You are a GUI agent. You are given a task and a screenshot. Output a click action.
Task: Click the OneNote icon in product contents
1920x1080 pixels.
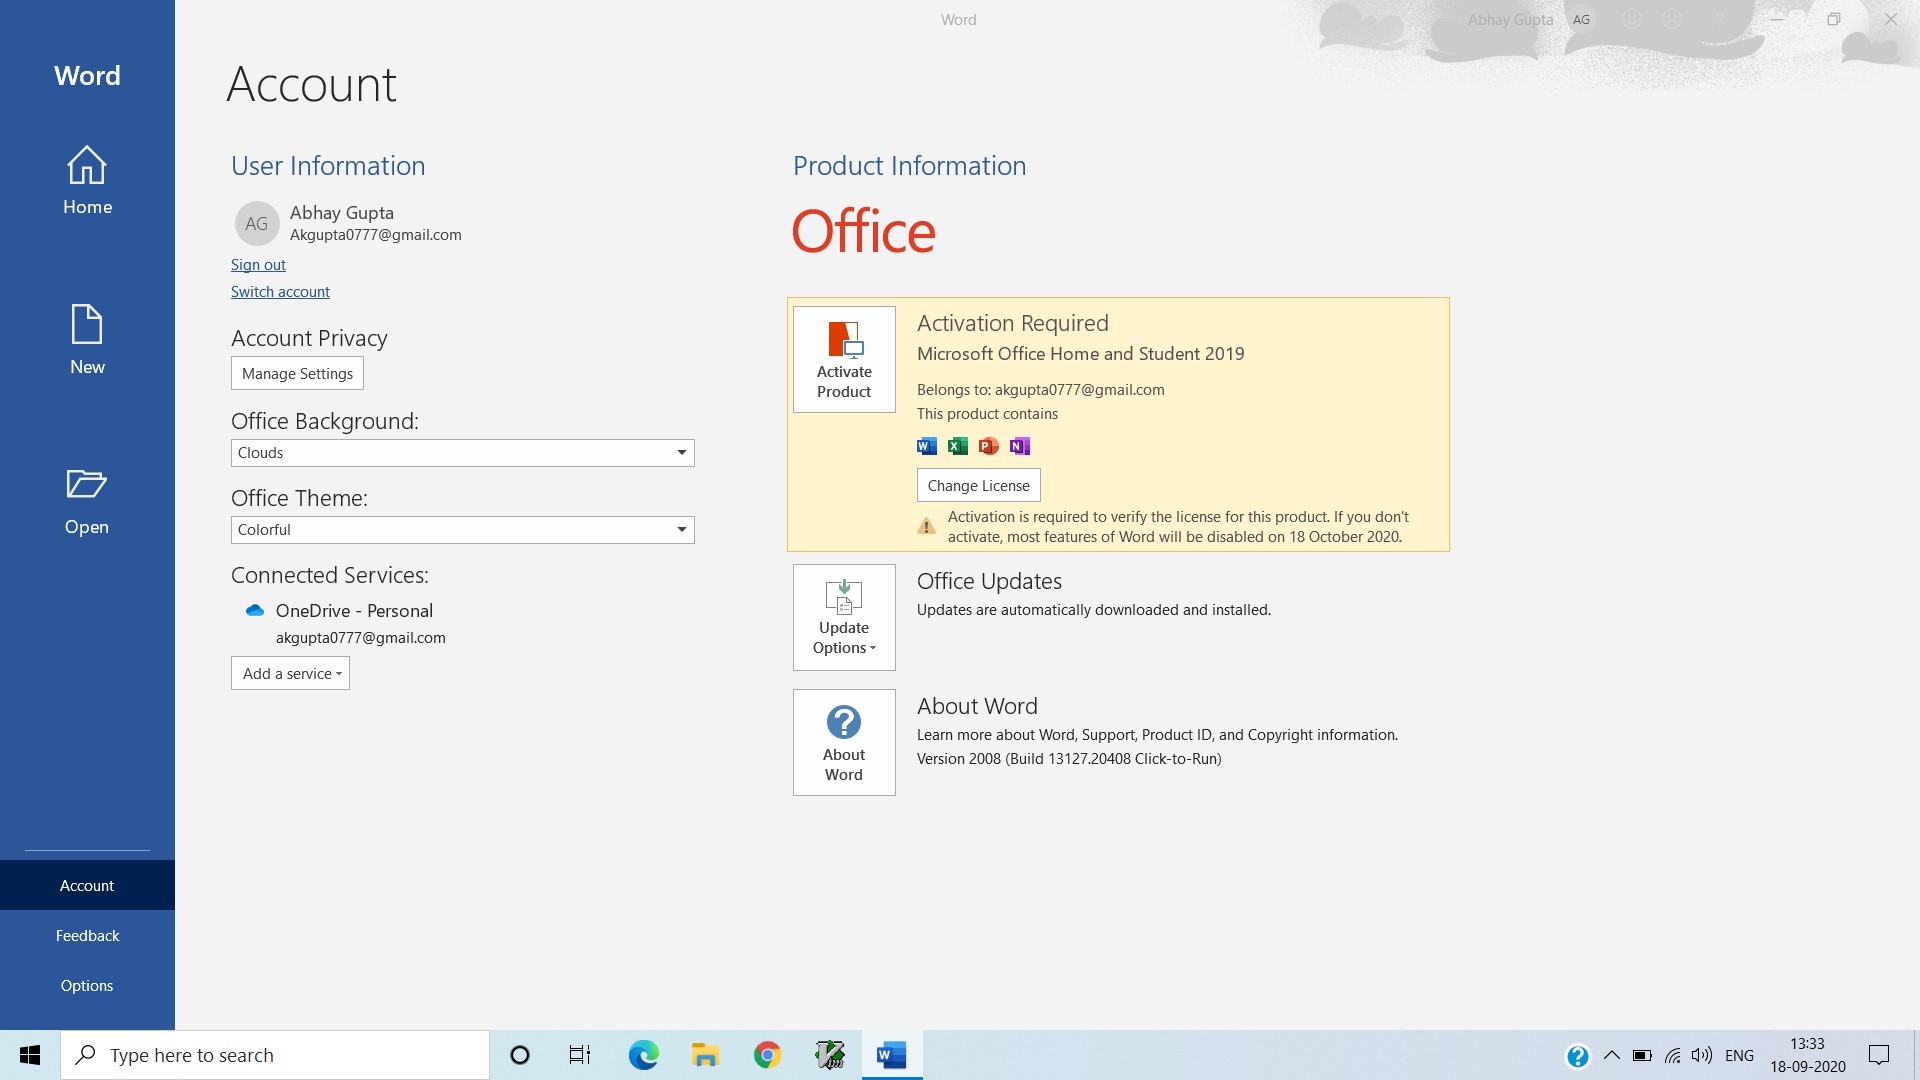point(1019,446)
